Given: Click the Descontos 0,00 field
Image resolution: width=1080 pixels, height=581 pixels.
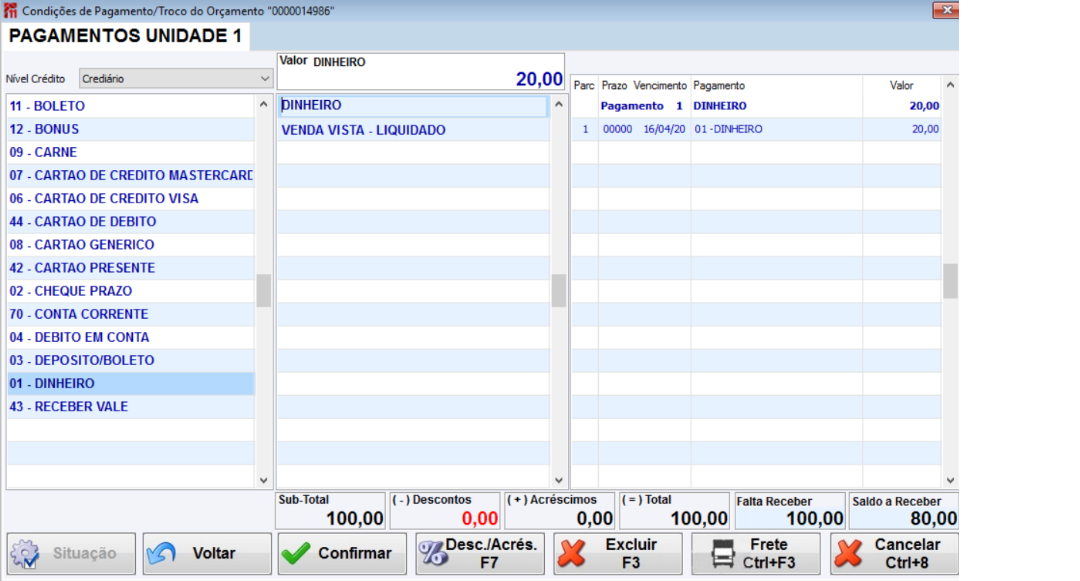Looking at the screenshot, I should coord(445,511).
